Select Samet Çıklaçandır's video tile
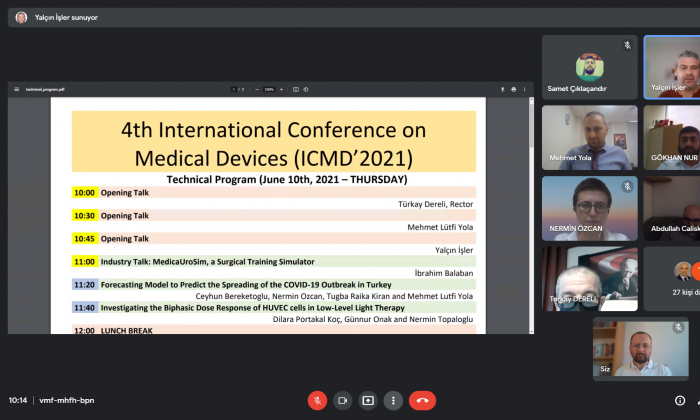This screenshot has height=420, width=700. click(x=589, y=67)
